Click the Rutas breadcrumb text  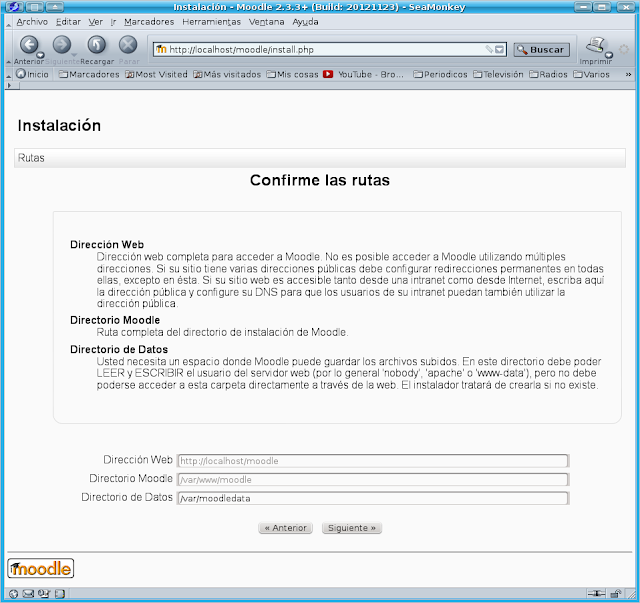[31, 158]
